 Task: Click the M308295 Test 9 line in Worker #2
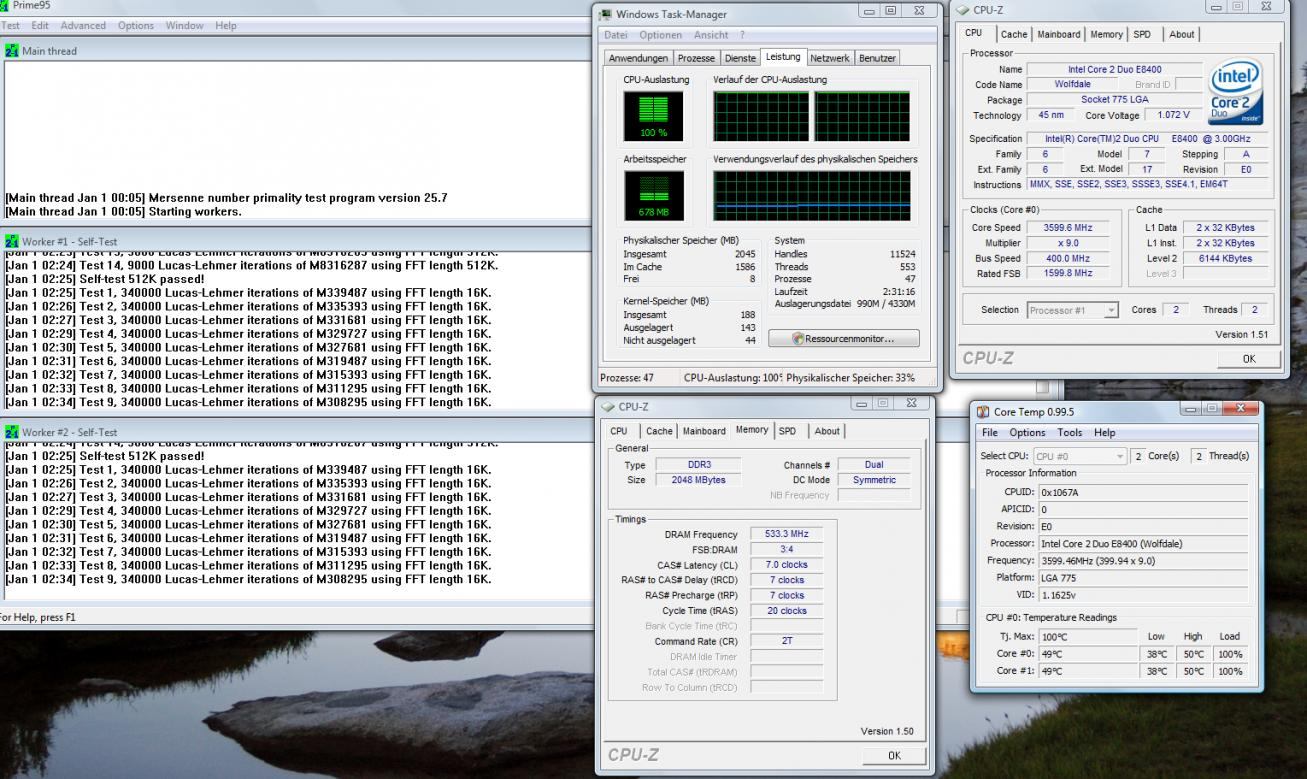coord(248,579)
